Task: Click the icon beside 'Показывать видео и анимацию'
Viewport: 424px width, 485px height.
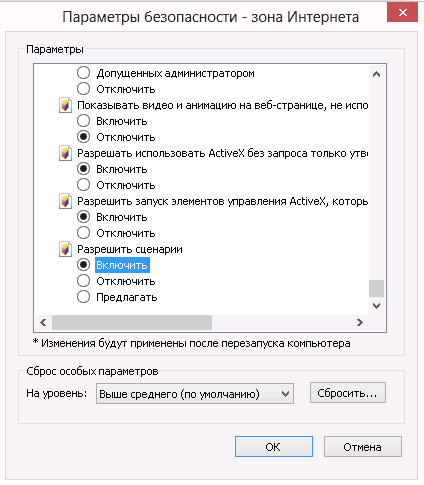Action: pos(65,105)
